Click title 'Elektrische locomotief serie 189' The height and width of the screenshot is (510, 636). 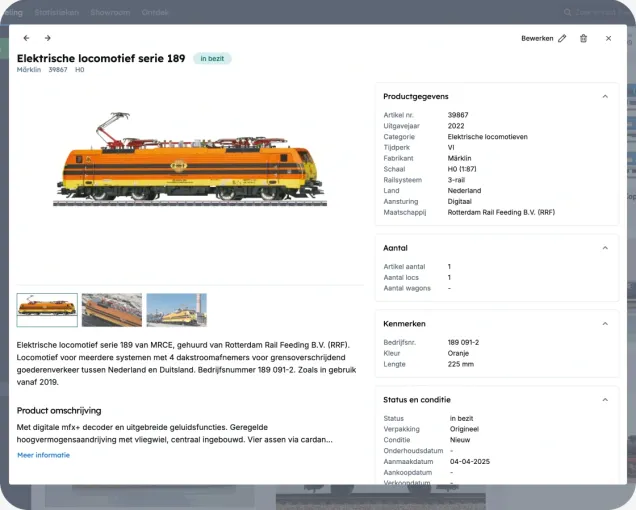pyautogui.click(x=101, y=58)
